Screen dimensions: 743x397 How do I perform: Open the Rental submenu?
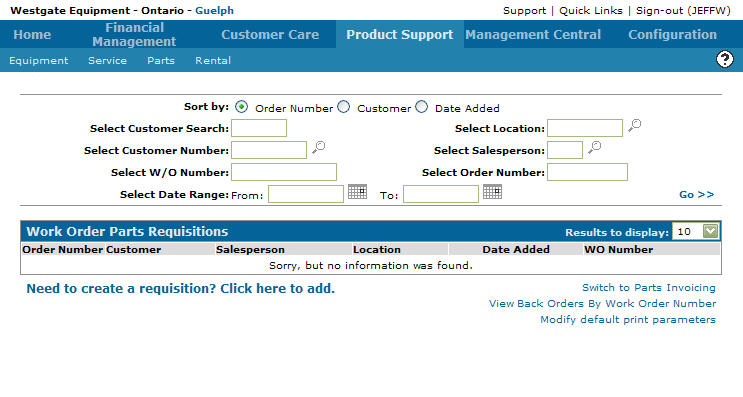pos(213,61)
